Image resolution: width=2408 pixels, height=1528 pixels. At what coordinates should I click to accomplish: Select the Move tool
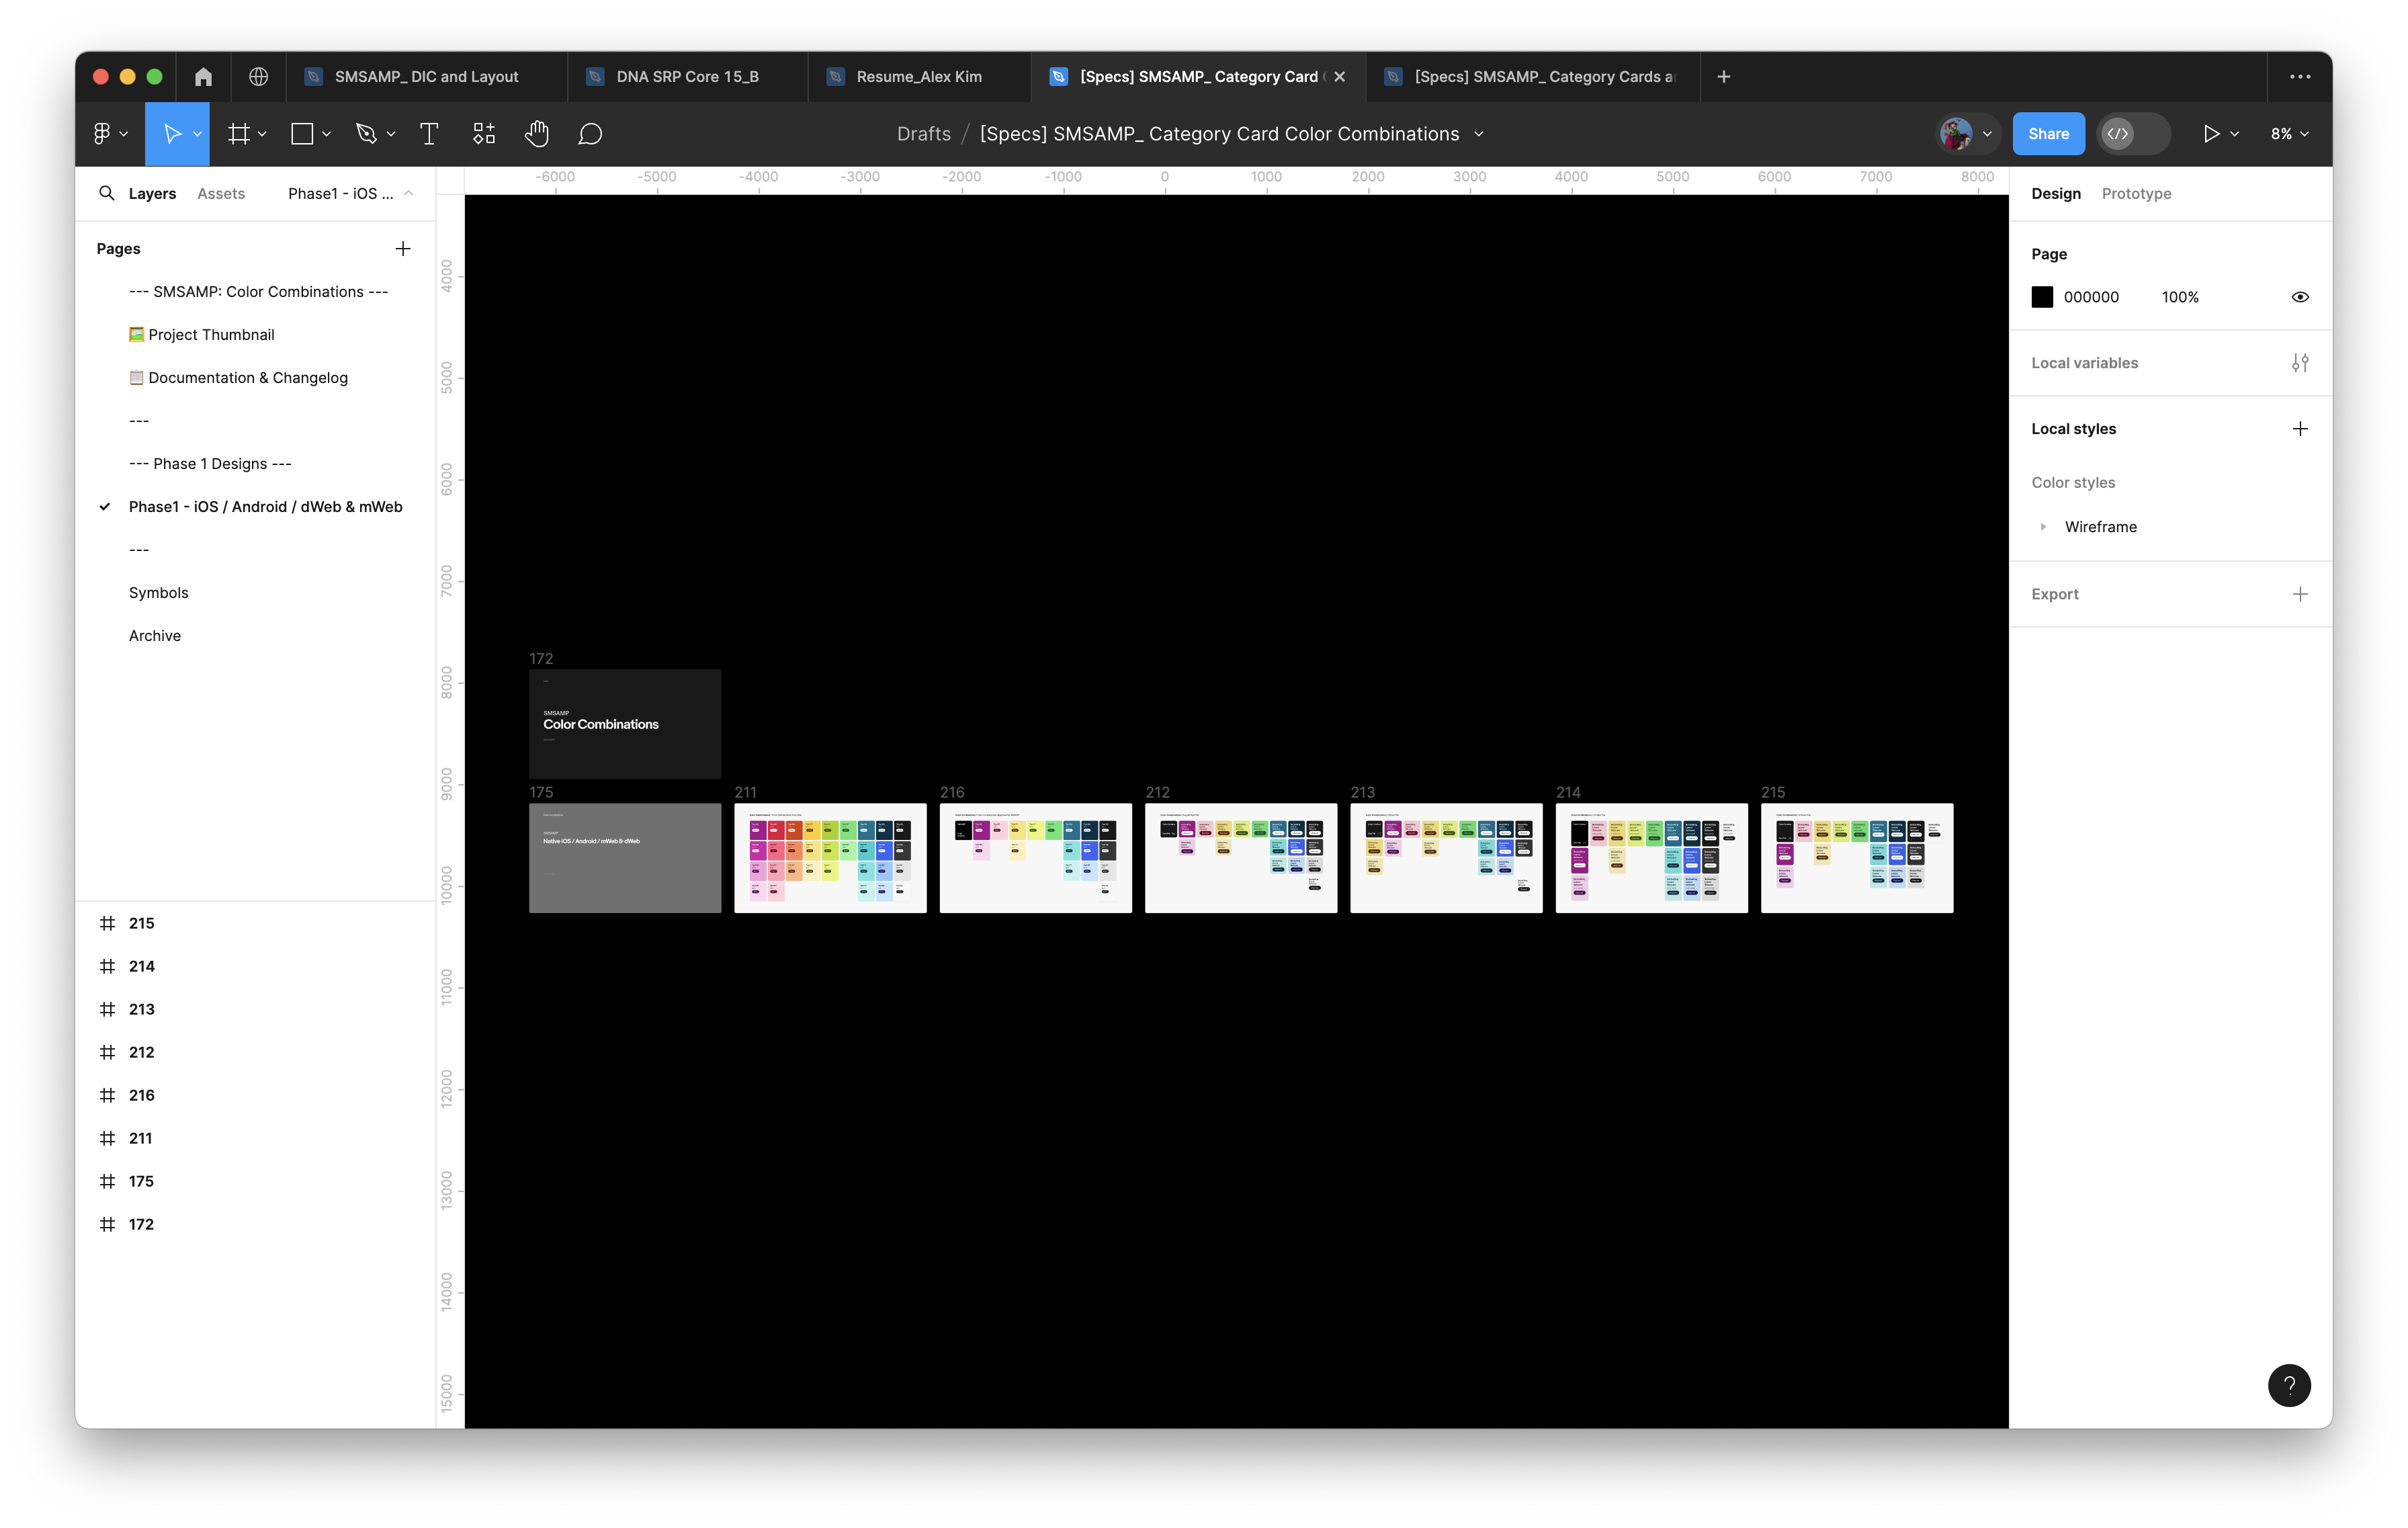click(x=172, y=134)
